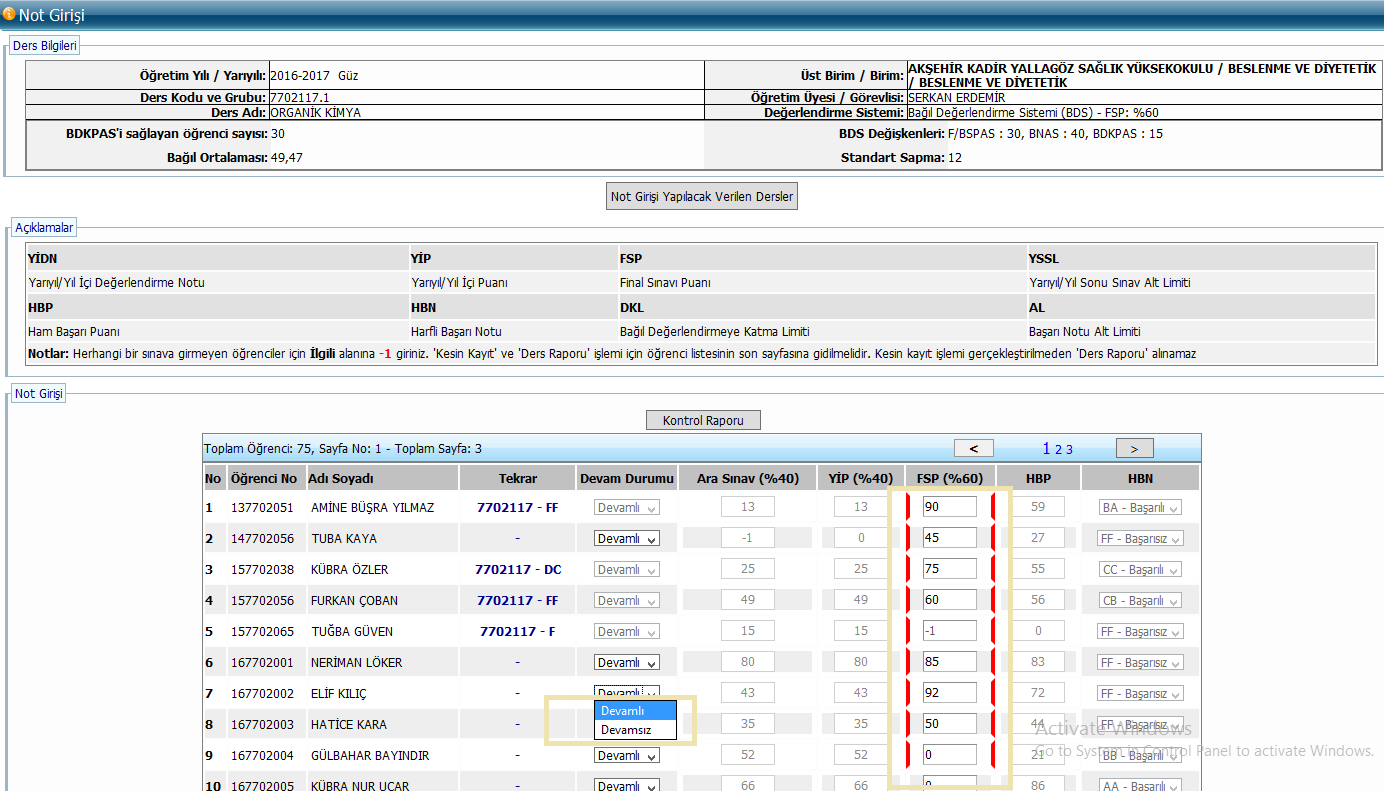Click course code value 7702117.1
This screenshot has width=1384, height=791.
(x=300, y=98)
